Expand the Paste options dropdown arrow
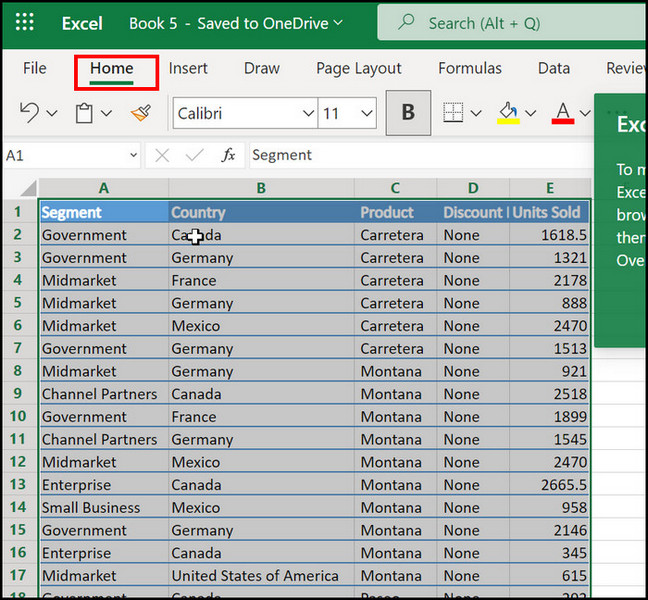 (x=107, y=113)
